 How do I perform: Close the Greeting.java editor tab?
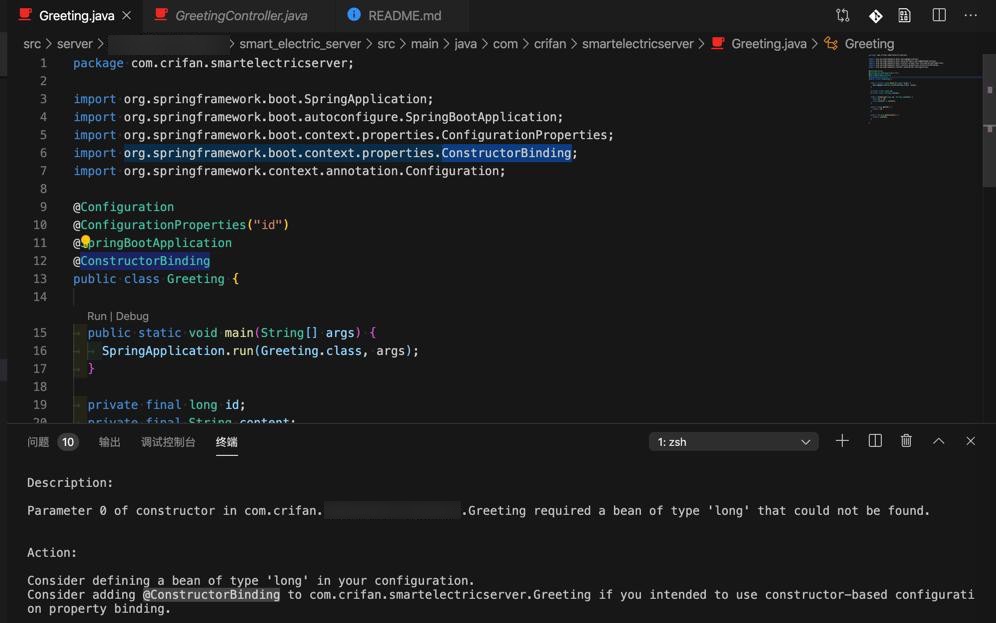(125, 16)
